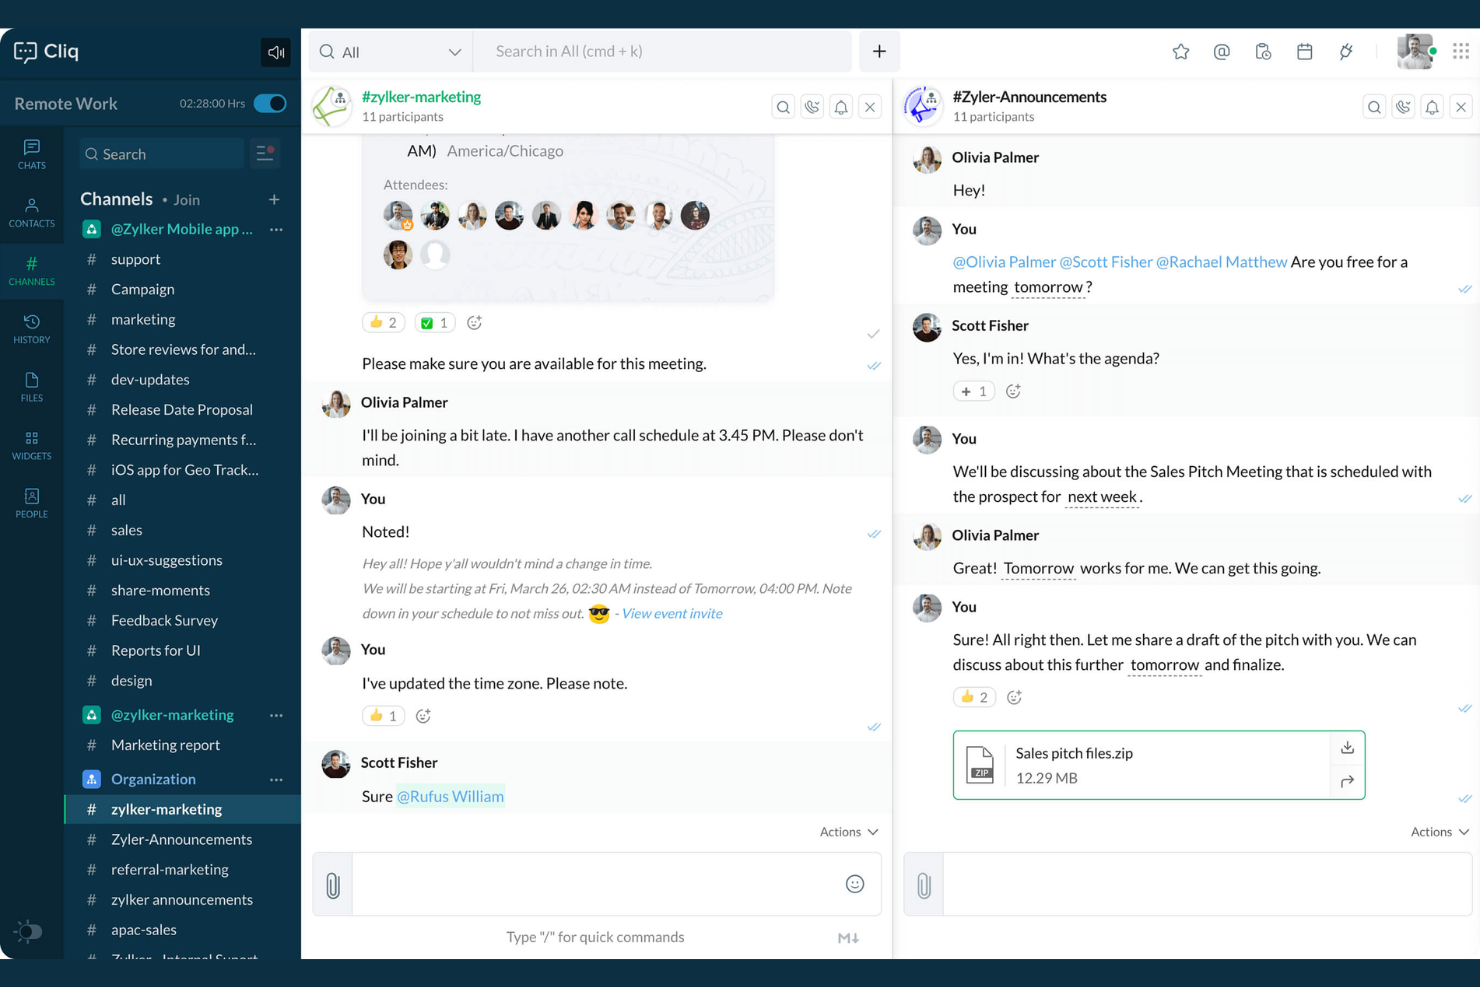Add a reaction to Scott Fisher's agenda message

click(1013, 391)
